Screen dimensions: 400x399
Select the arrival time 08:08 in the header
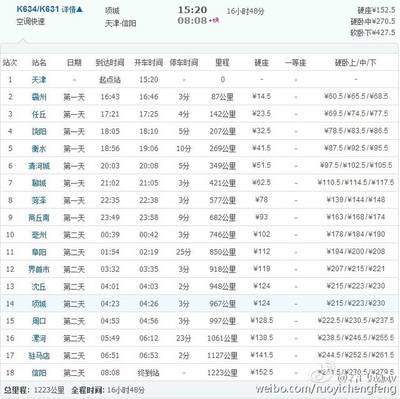click(x=192, y=21)
